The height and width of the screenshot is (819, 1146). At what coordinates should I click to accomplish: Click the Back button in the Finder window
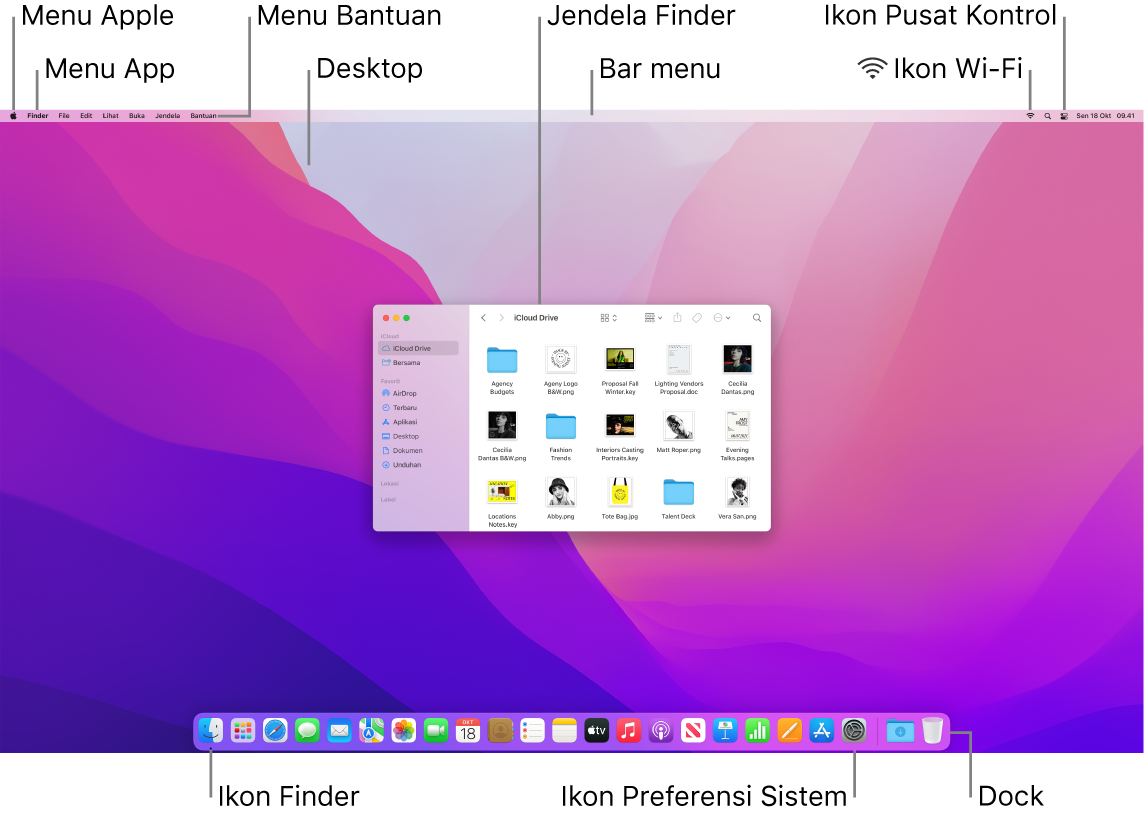click(x=483, y=318)
